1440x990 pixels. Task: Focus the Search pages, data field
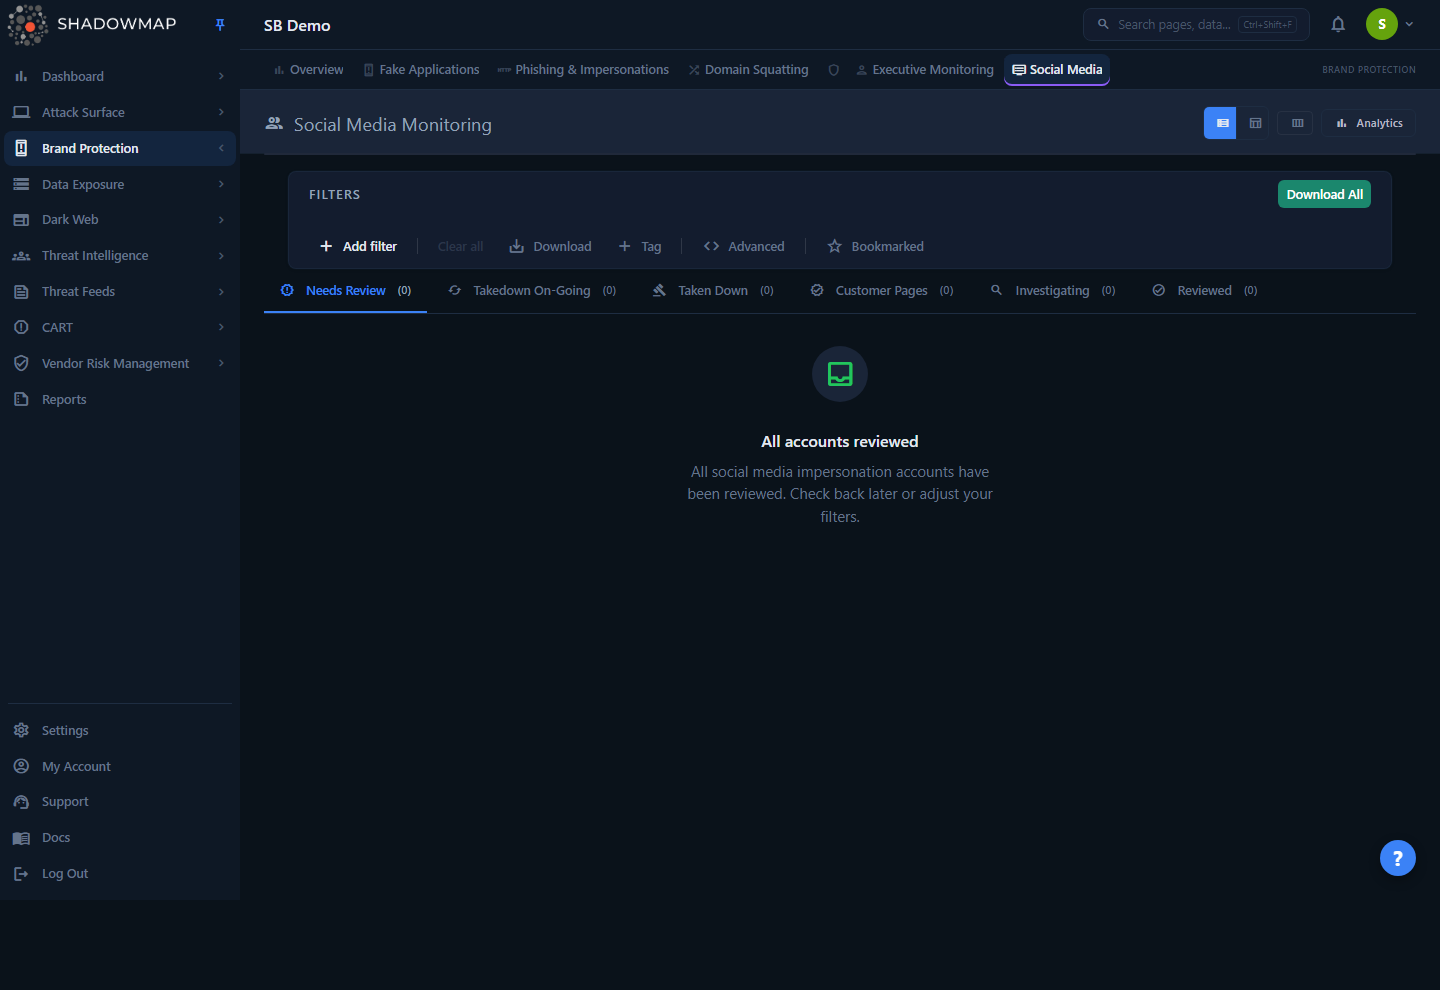pyautogui.click(x=1196, y=24)
